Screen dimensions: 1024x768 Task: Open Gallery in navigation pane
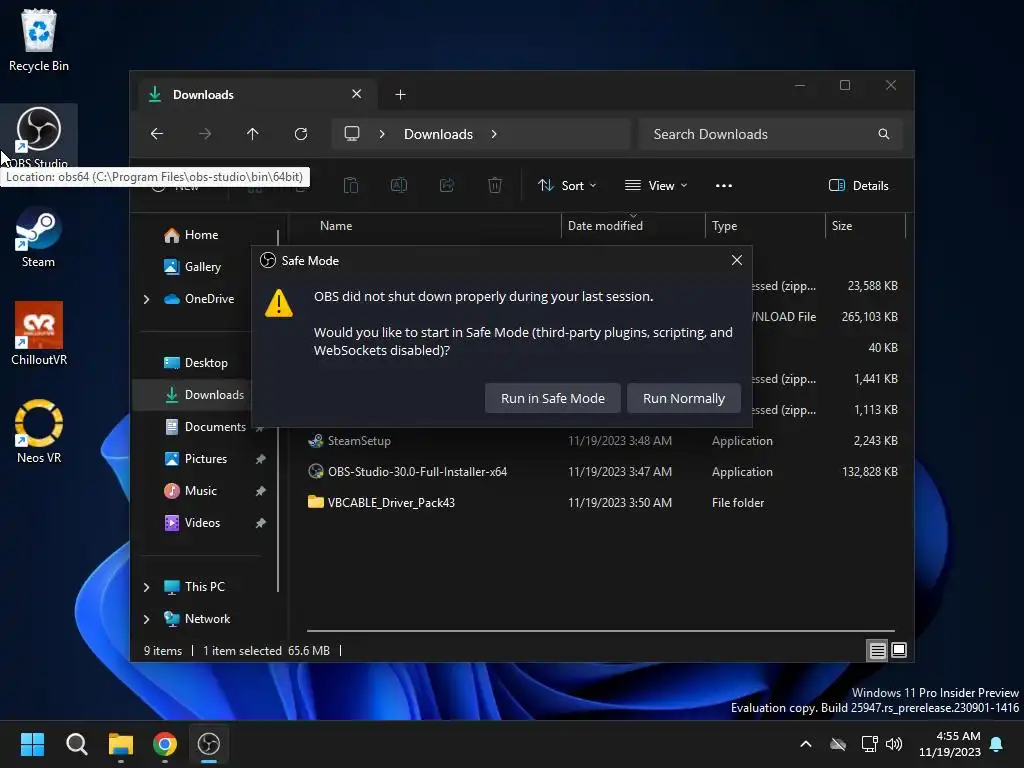point(193,266)
